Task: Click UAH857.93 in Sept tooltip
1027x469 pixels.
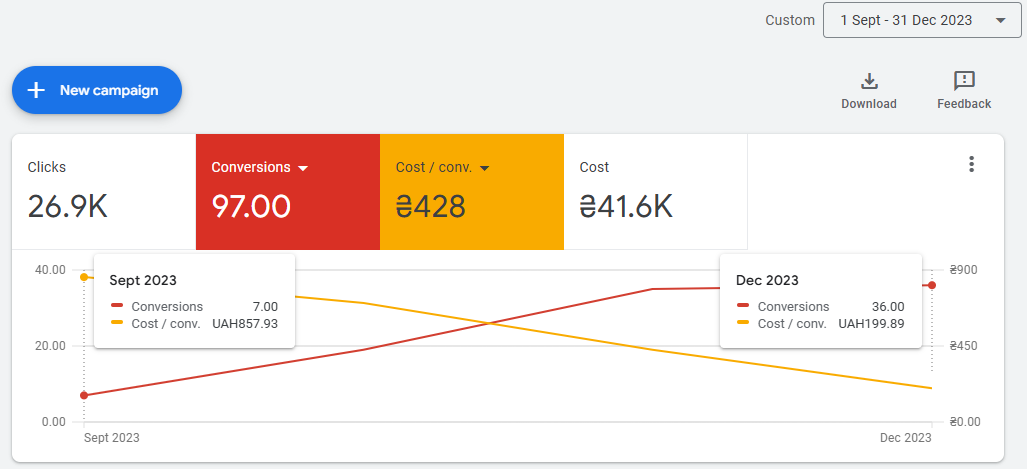Action: point(245,324)
